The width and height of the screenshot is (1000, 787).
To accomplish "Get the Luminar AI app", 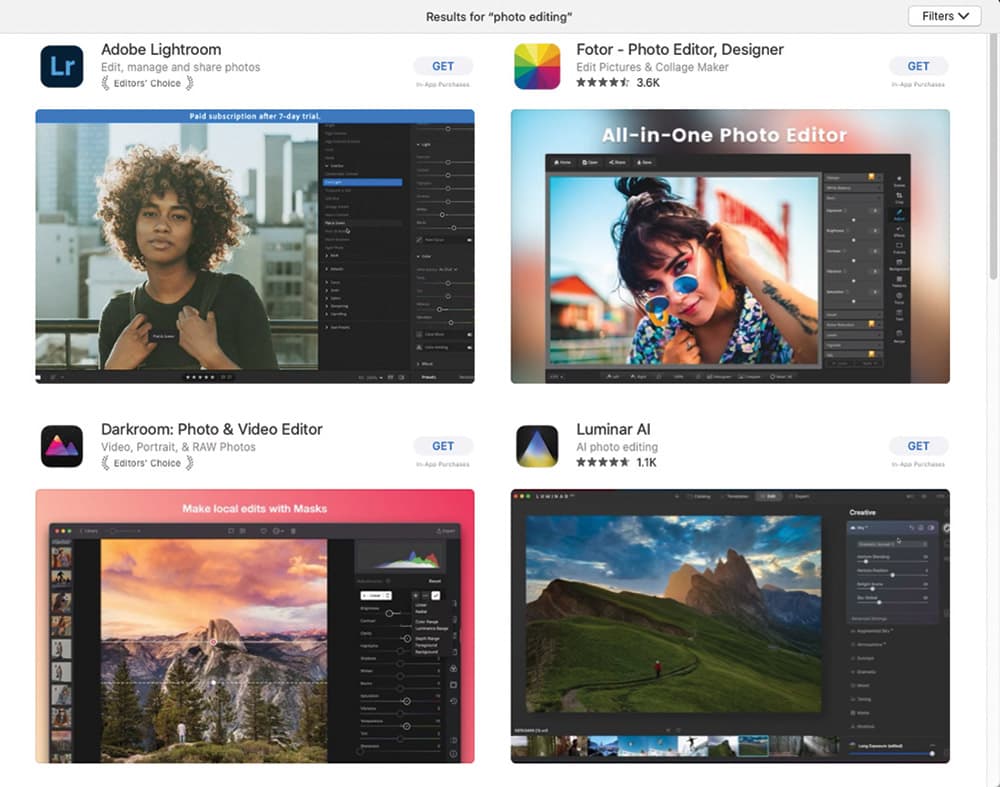I will click(918, 446).
